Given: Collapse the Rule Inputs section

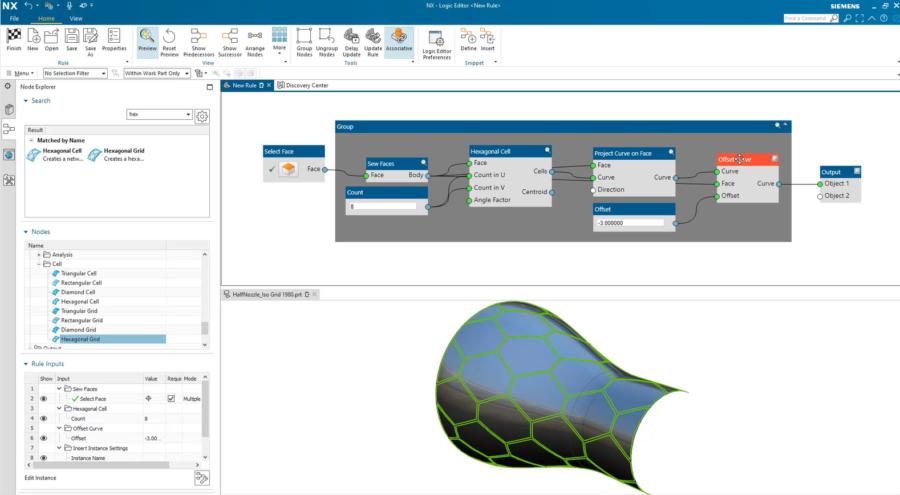Looking at the screenshot, I should pos(26,363).
